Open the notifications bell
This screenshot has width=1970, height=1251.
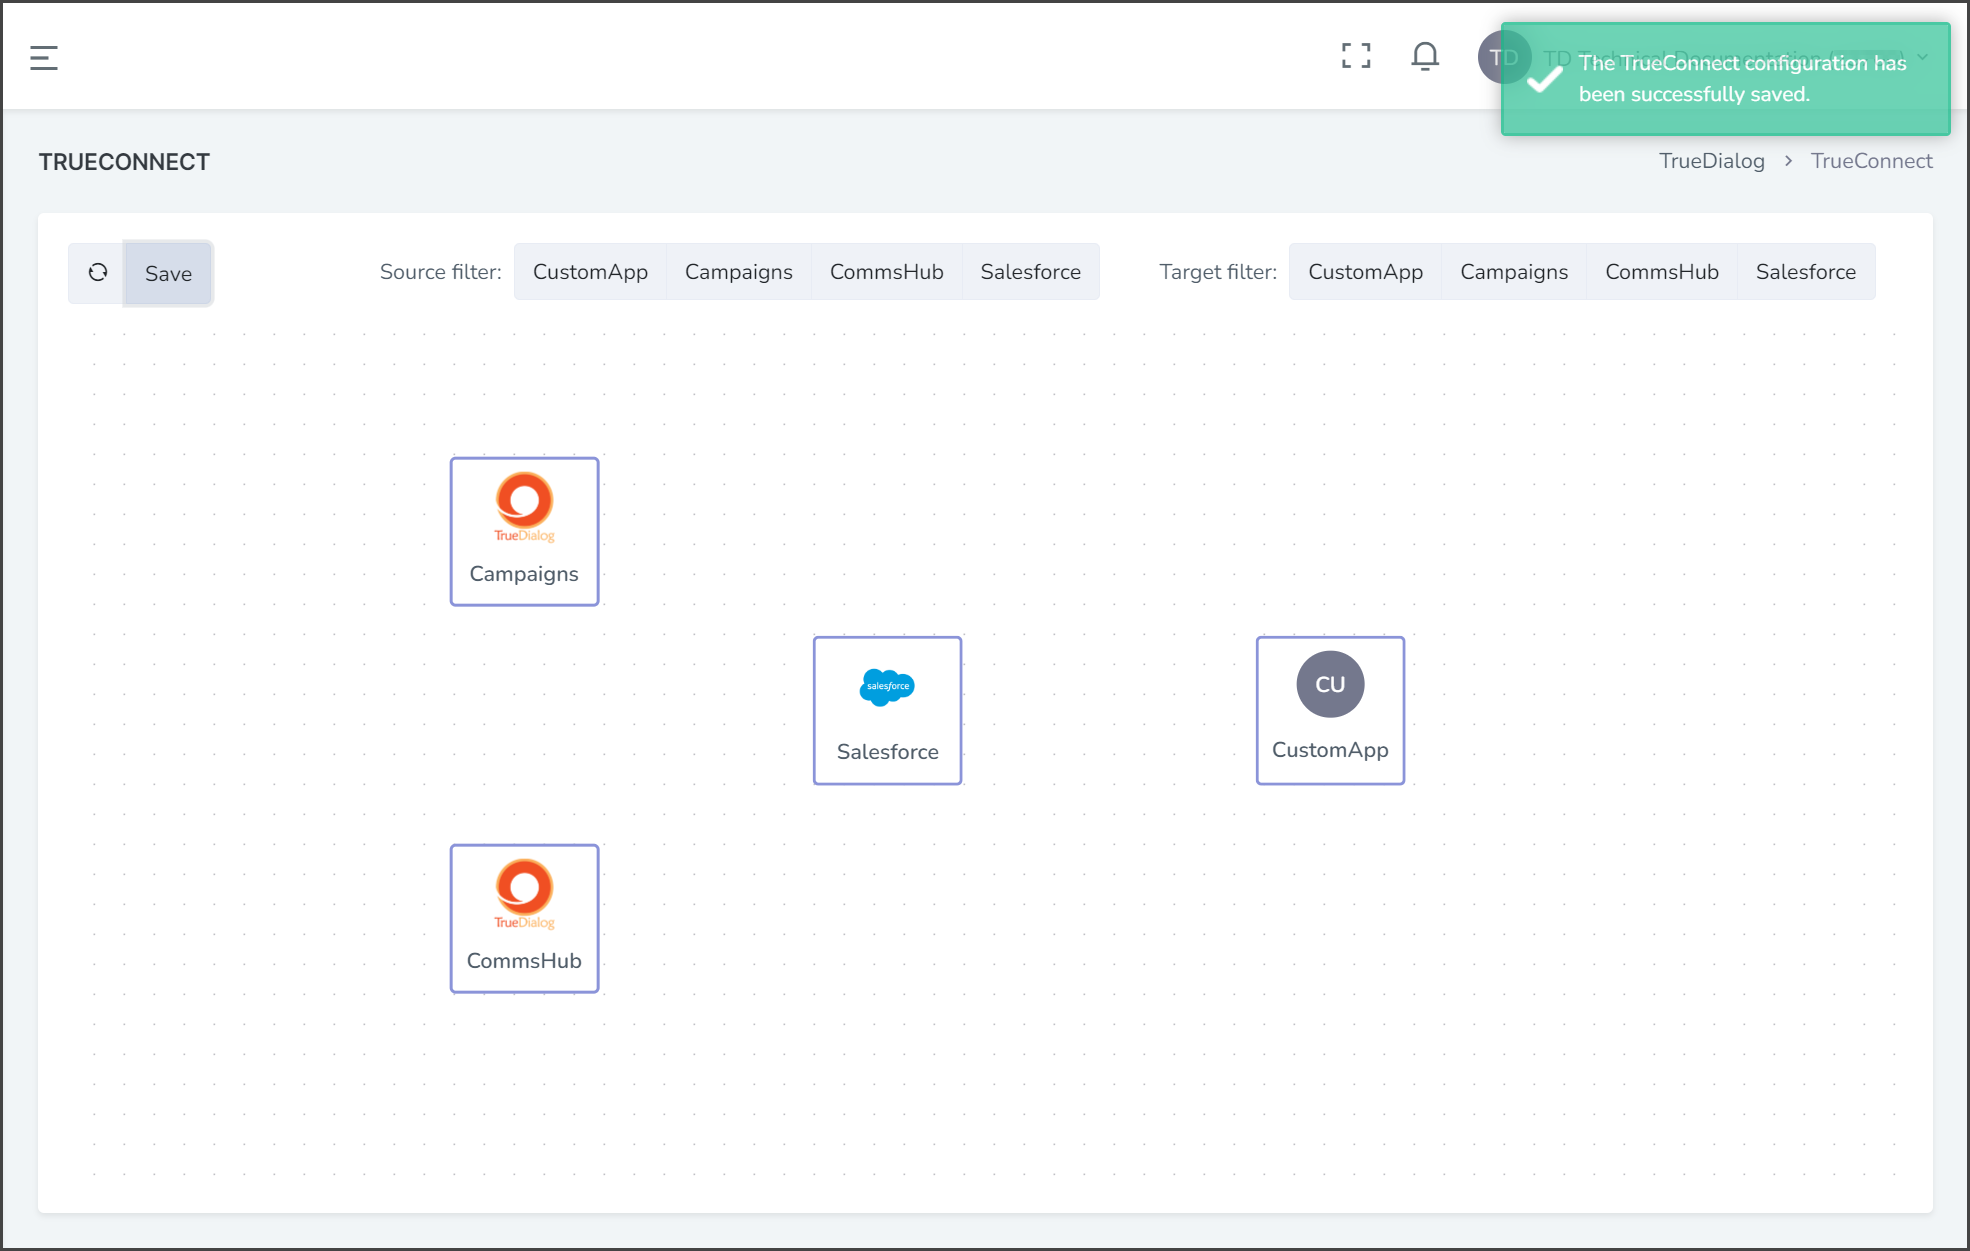pos(1425,56)
